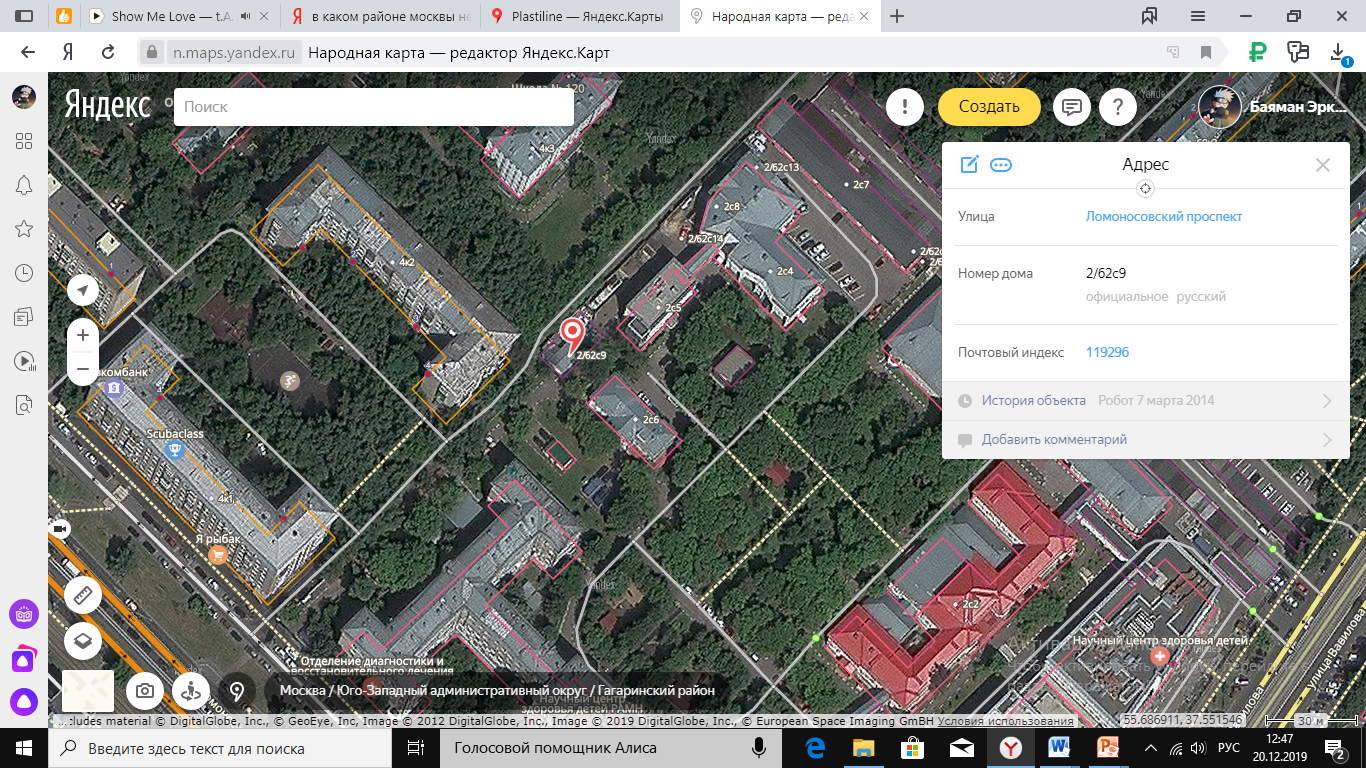Viewport: 1366px width, 768px height.
Task: Expand the История объекта row
Action: (1145, 401)
